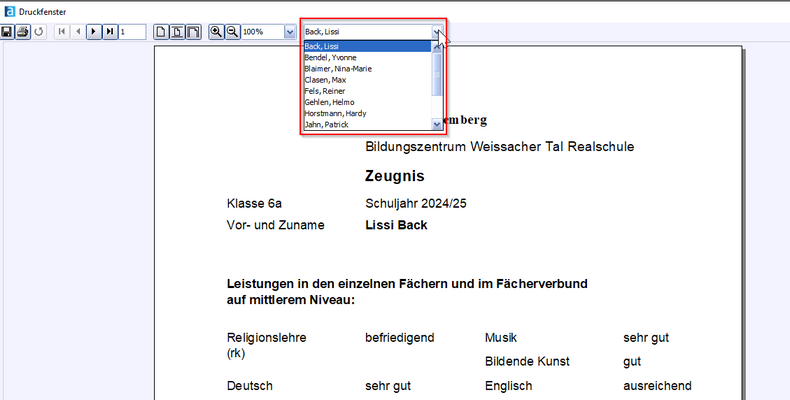Open the 100% zoom level dropdown
This screenshot has height=400, width=790.
click(290, 32)
